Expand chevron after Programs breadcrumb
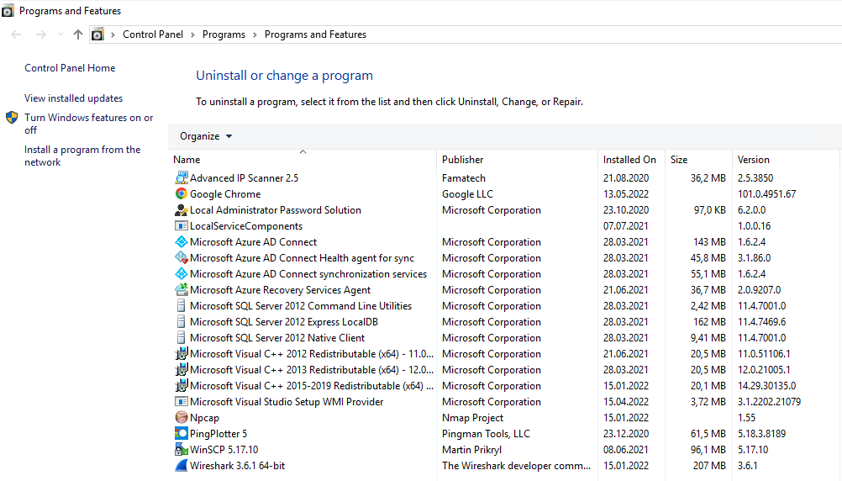Viewport: 842px width, 481px height. [x=255, y=35]
